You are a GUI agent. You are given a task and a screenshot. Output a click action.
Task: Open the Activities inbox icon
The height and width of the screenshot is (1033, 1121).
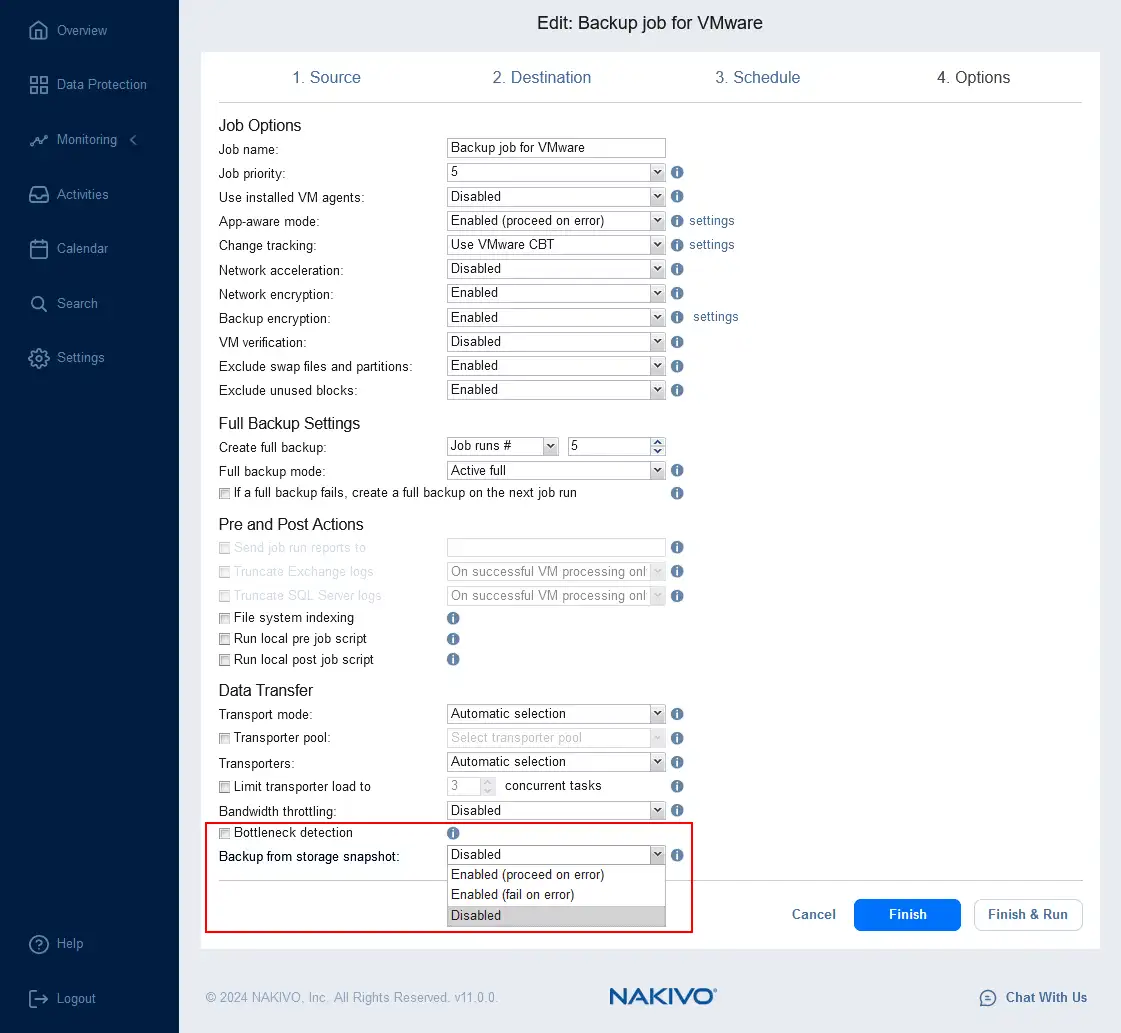click(39, 194)
